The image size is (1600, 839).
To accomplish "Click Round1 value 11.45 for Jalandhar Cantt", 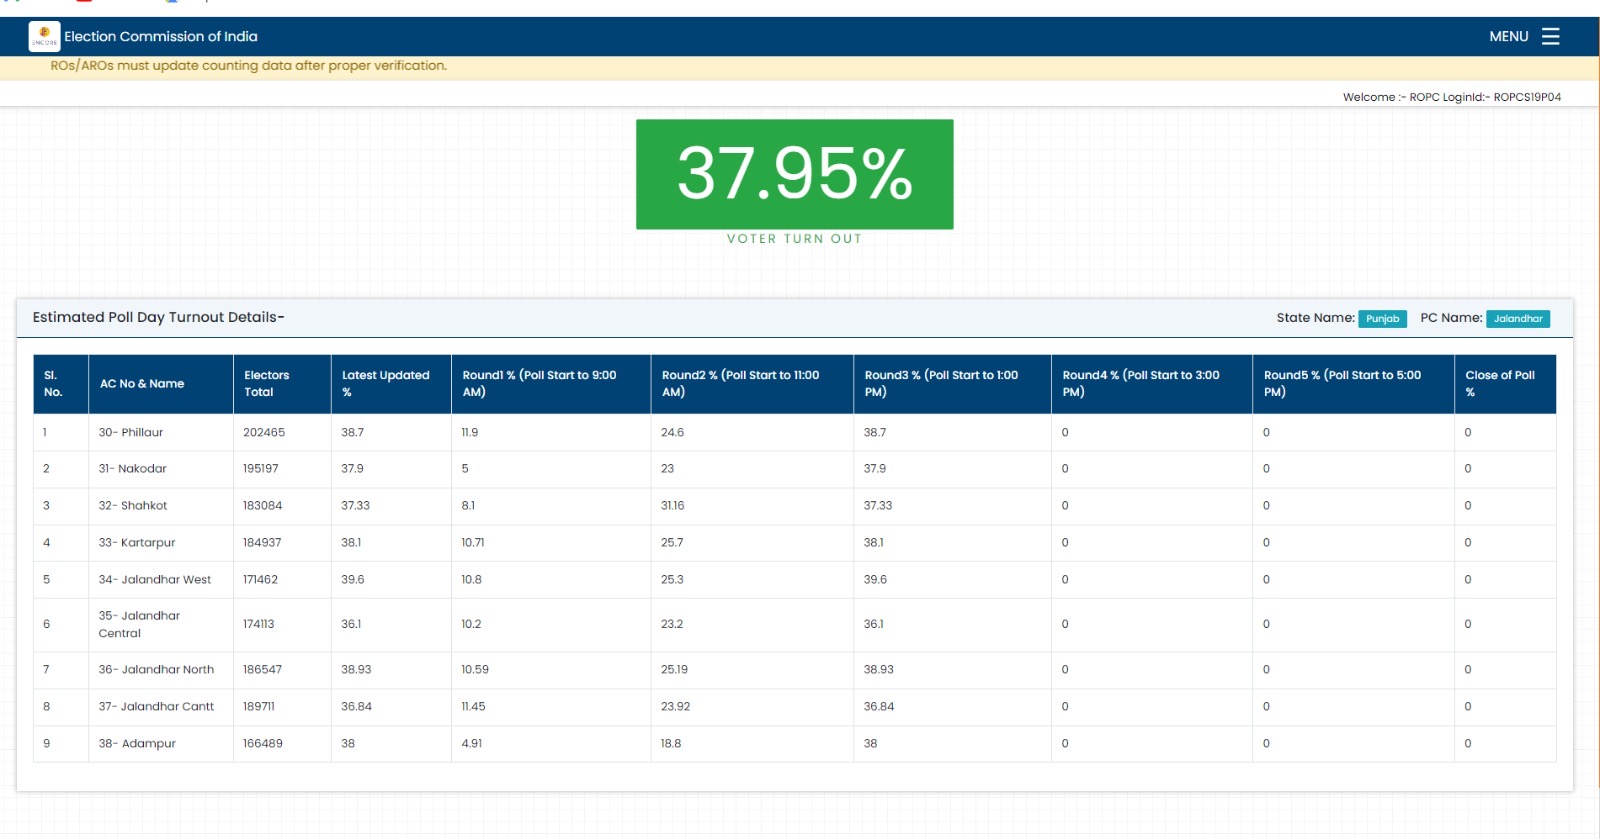I will (473, 706).
